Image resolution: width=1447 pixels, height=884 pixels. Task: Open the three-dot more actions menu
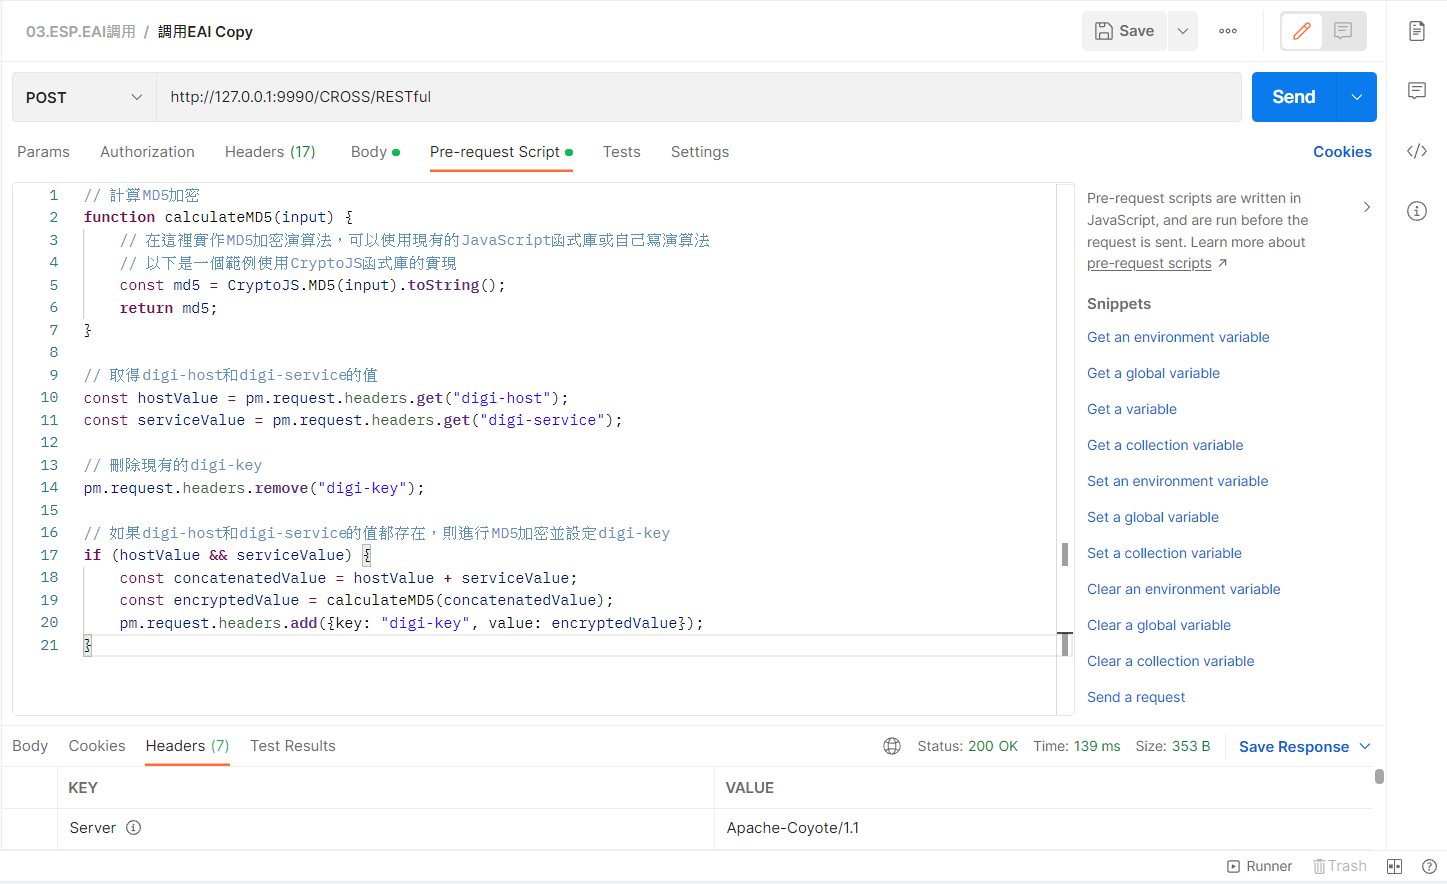point(1228,31)
